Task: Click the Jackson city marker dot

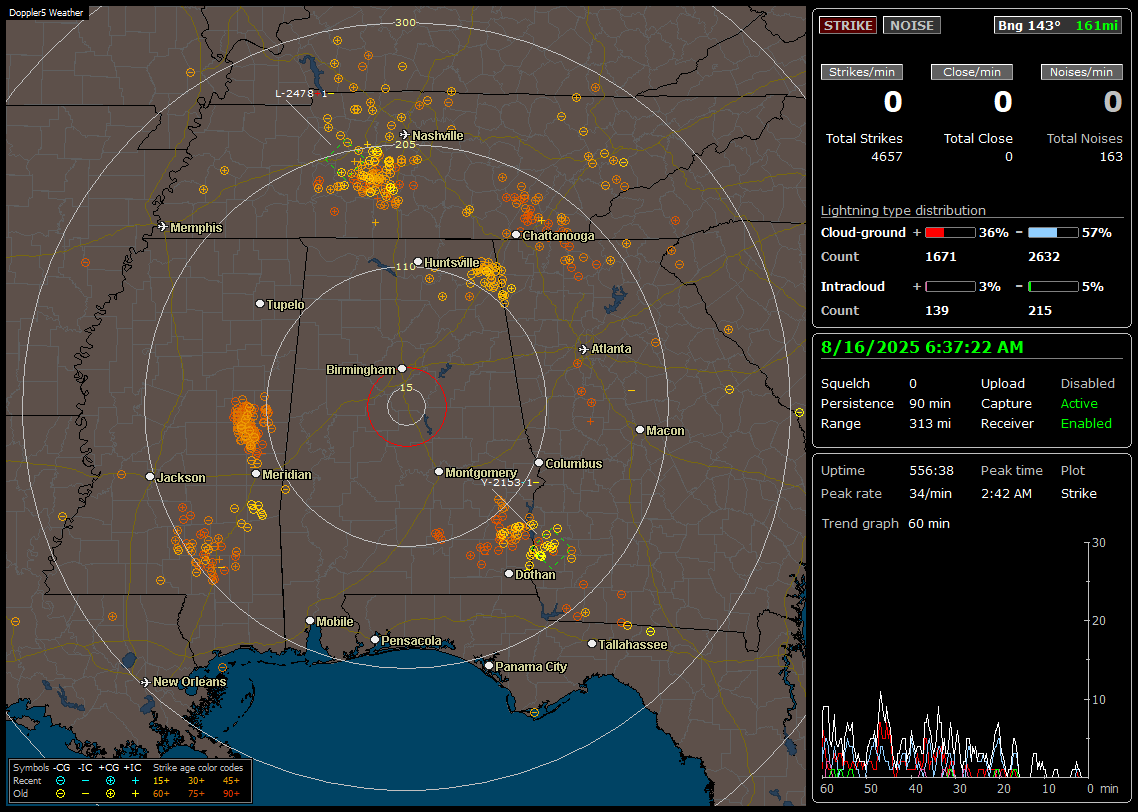Action: pyautogui.click(x=150, y=477)
